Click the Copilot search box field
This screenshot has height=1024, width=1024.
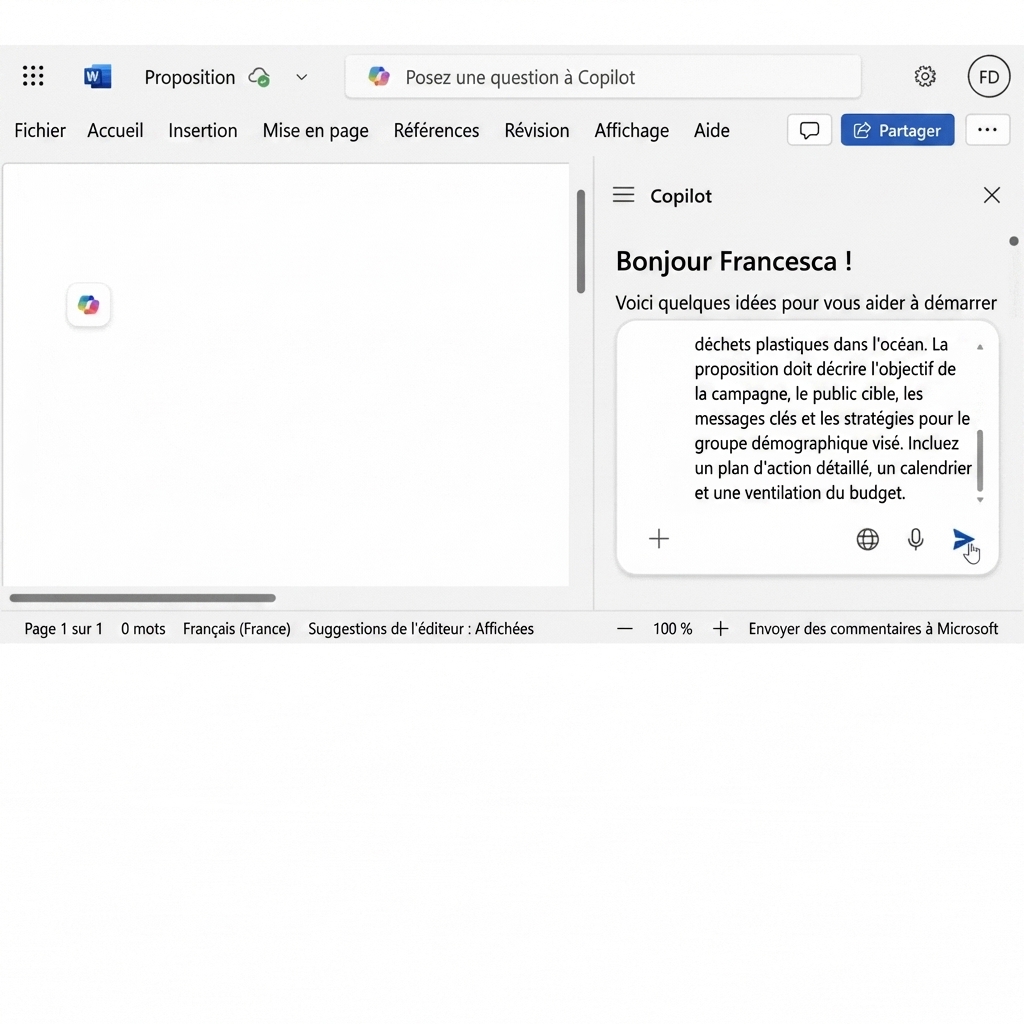point(603,77)
